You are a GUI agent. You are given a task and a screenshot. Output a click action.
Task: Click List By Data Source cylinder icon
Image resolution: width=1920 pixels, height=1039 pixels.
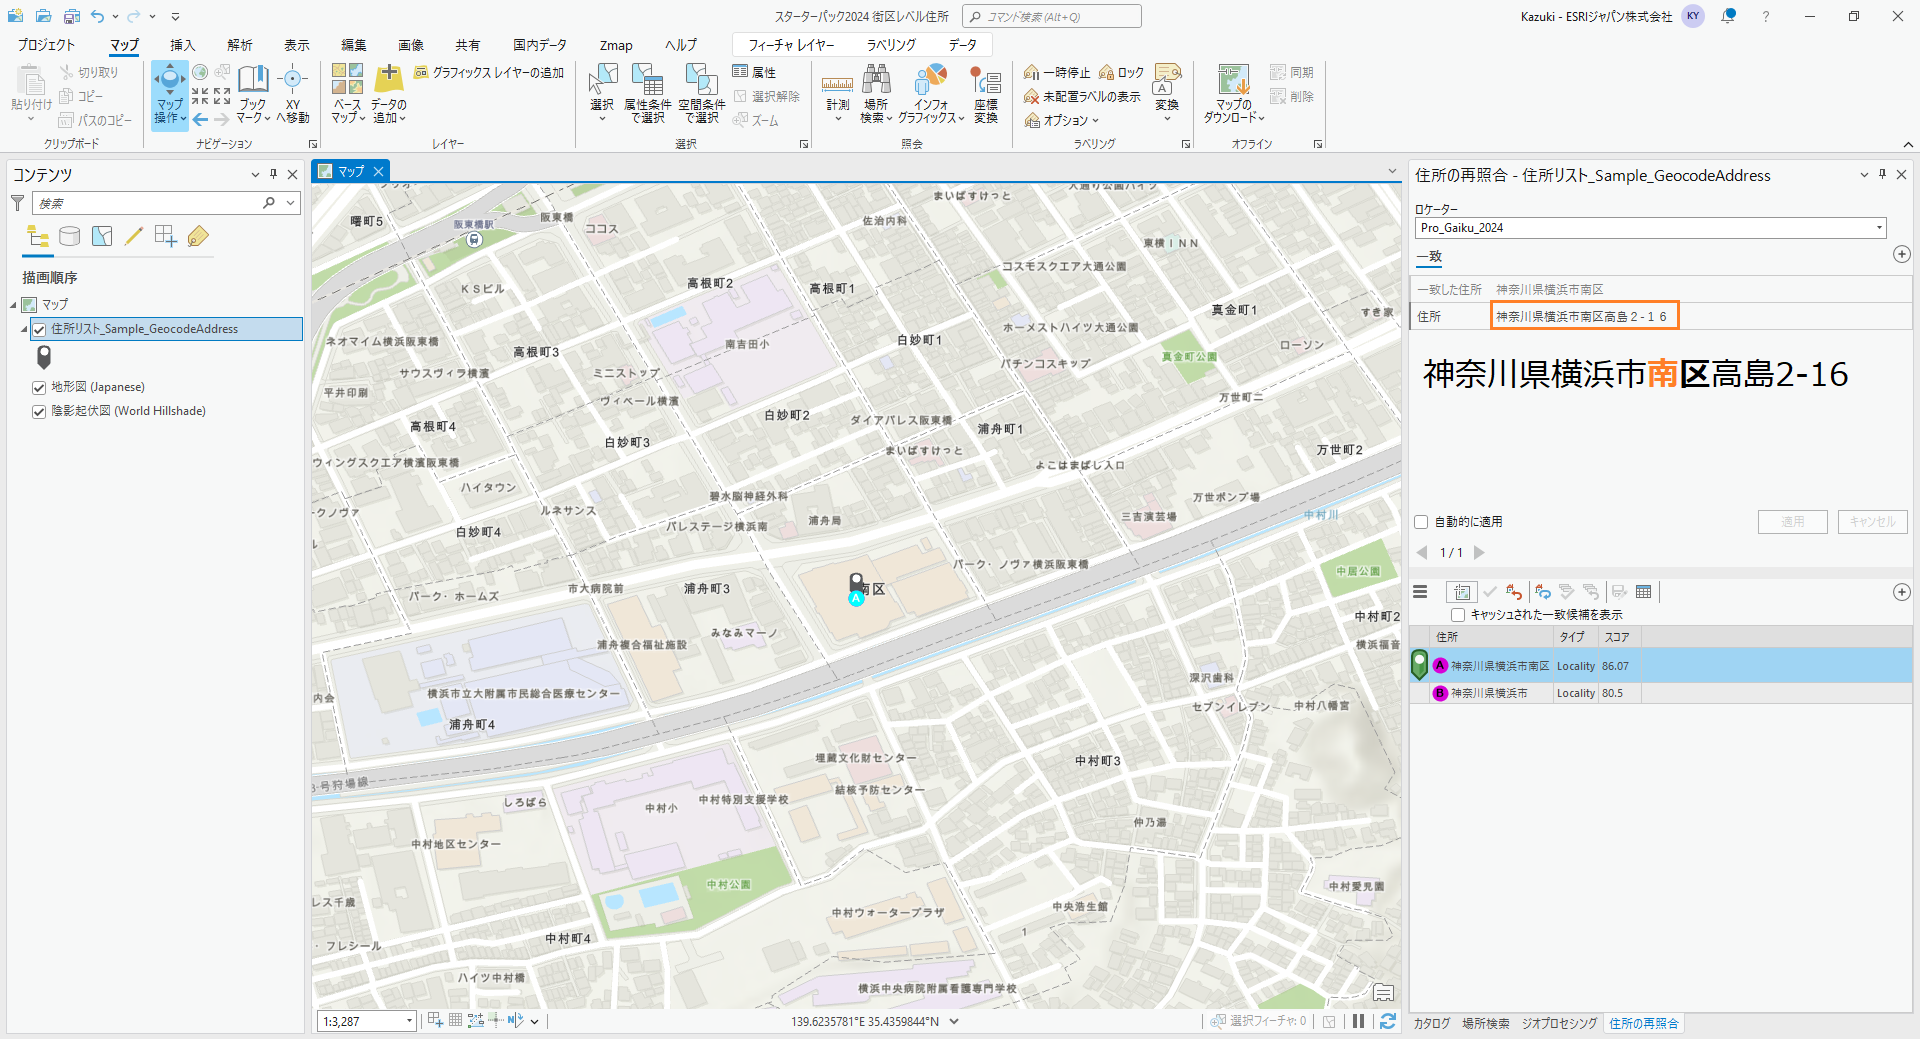coord(69,237)
